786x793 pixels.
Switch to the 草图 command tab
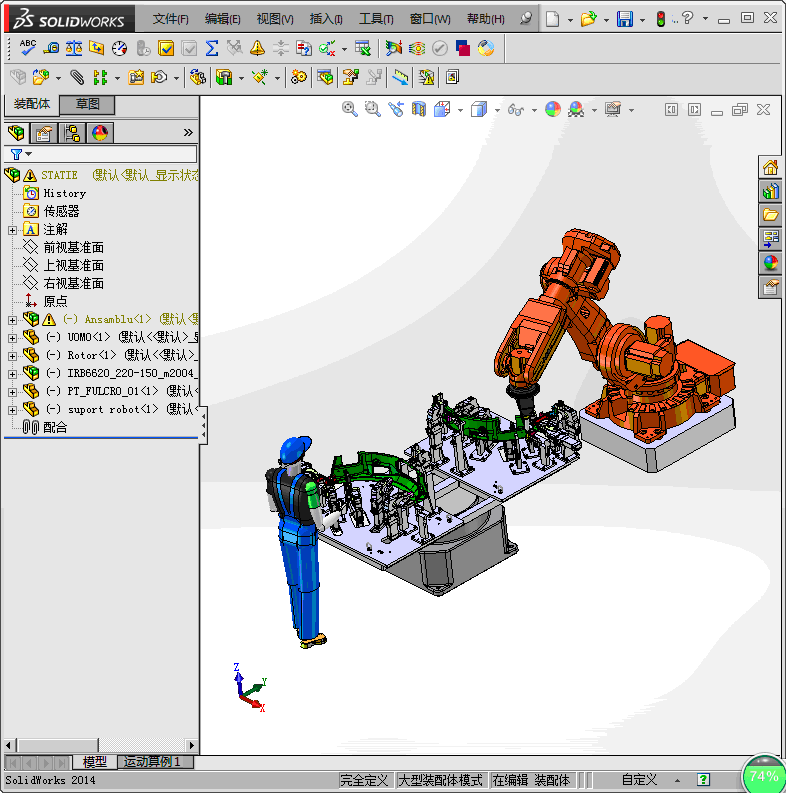point(87,104)
